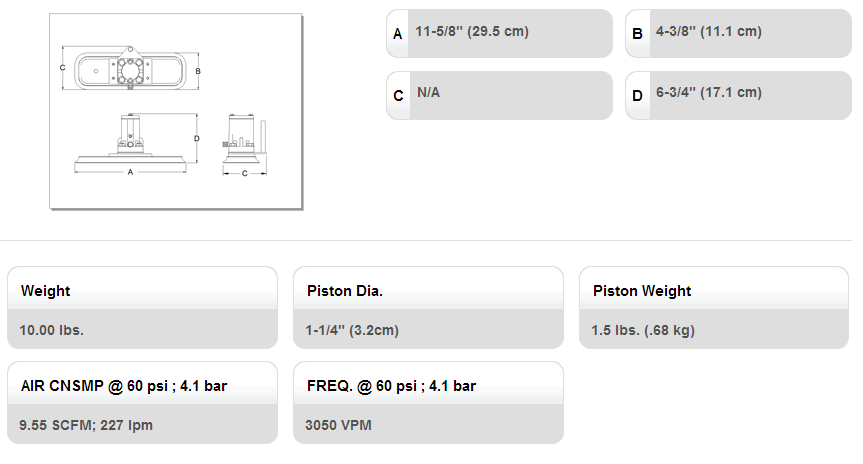Select the dimension C label badge
Image resolution: width=863 pixels, height=464 pixels.
click(x=398, y=96)
